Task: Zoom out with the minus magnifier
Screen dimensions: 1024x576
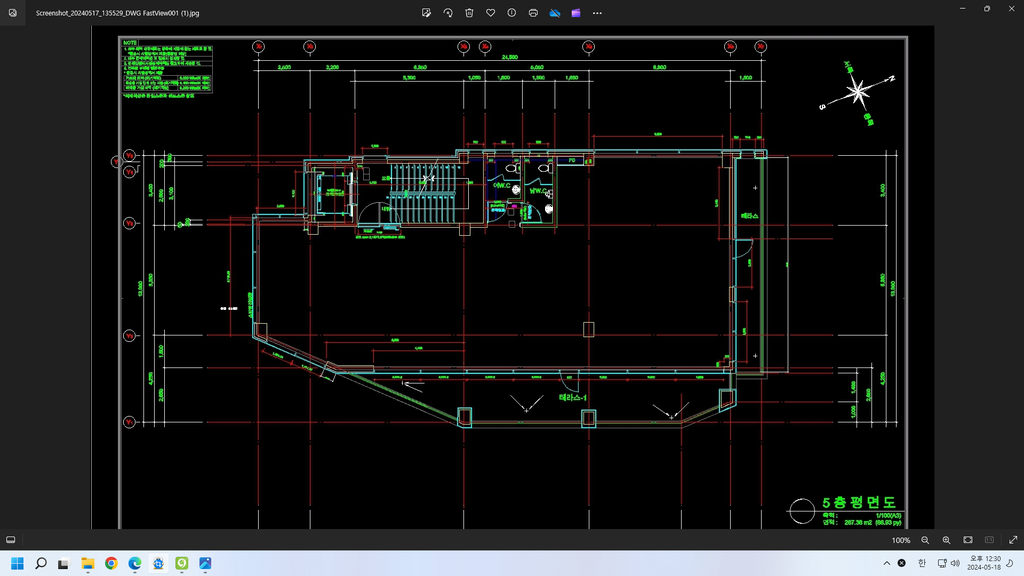Action: pos(925,540)
